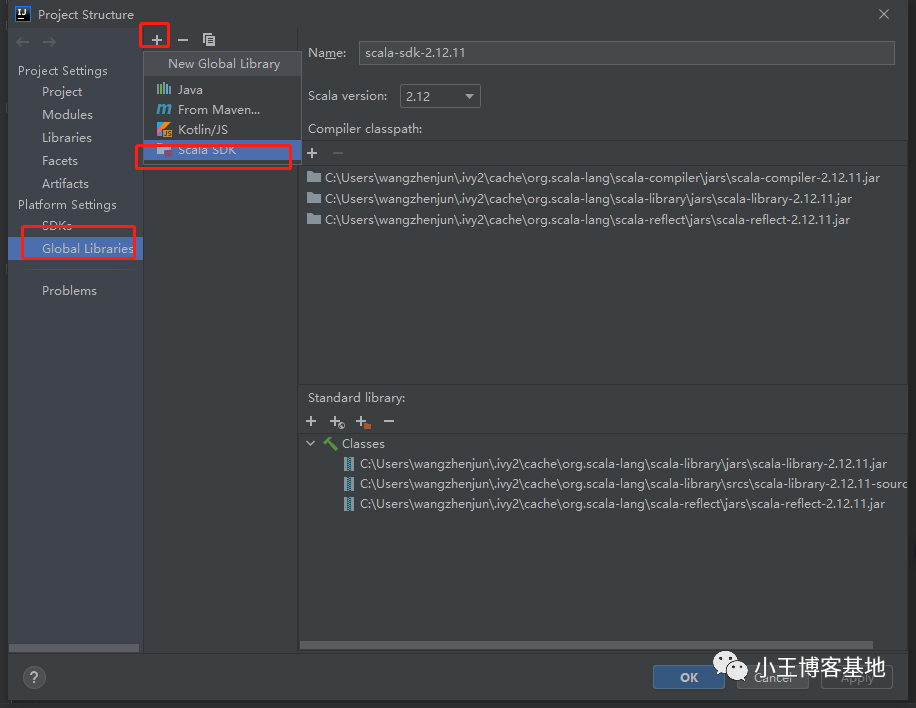The image size is (916, 708).
Task: Collapse the Classes tree node
Action: click(x=311, y=443)
